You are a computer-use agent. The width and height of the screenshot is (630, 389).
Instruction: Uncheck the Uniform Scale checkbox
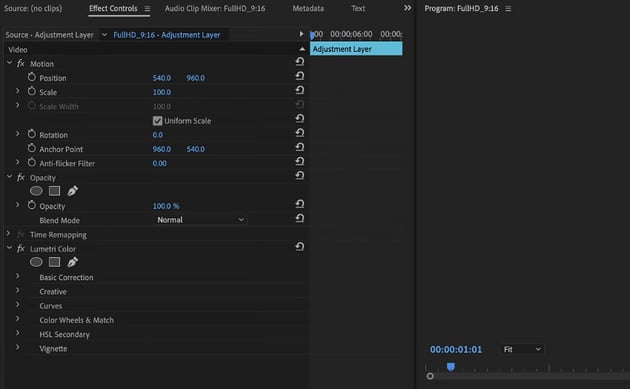[x=158, y=121]
